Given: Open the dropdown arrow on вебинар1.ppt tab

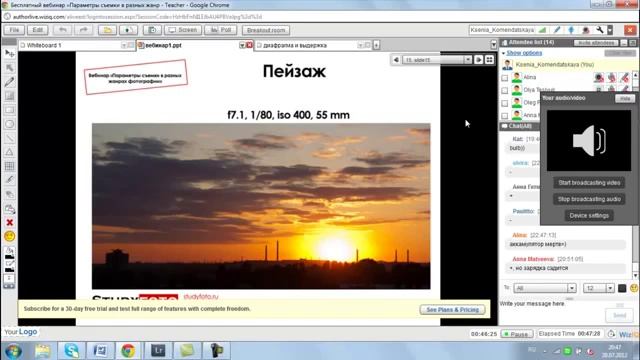Looking at the screenshot, I should pyautogui.click(x=242, y=45).
